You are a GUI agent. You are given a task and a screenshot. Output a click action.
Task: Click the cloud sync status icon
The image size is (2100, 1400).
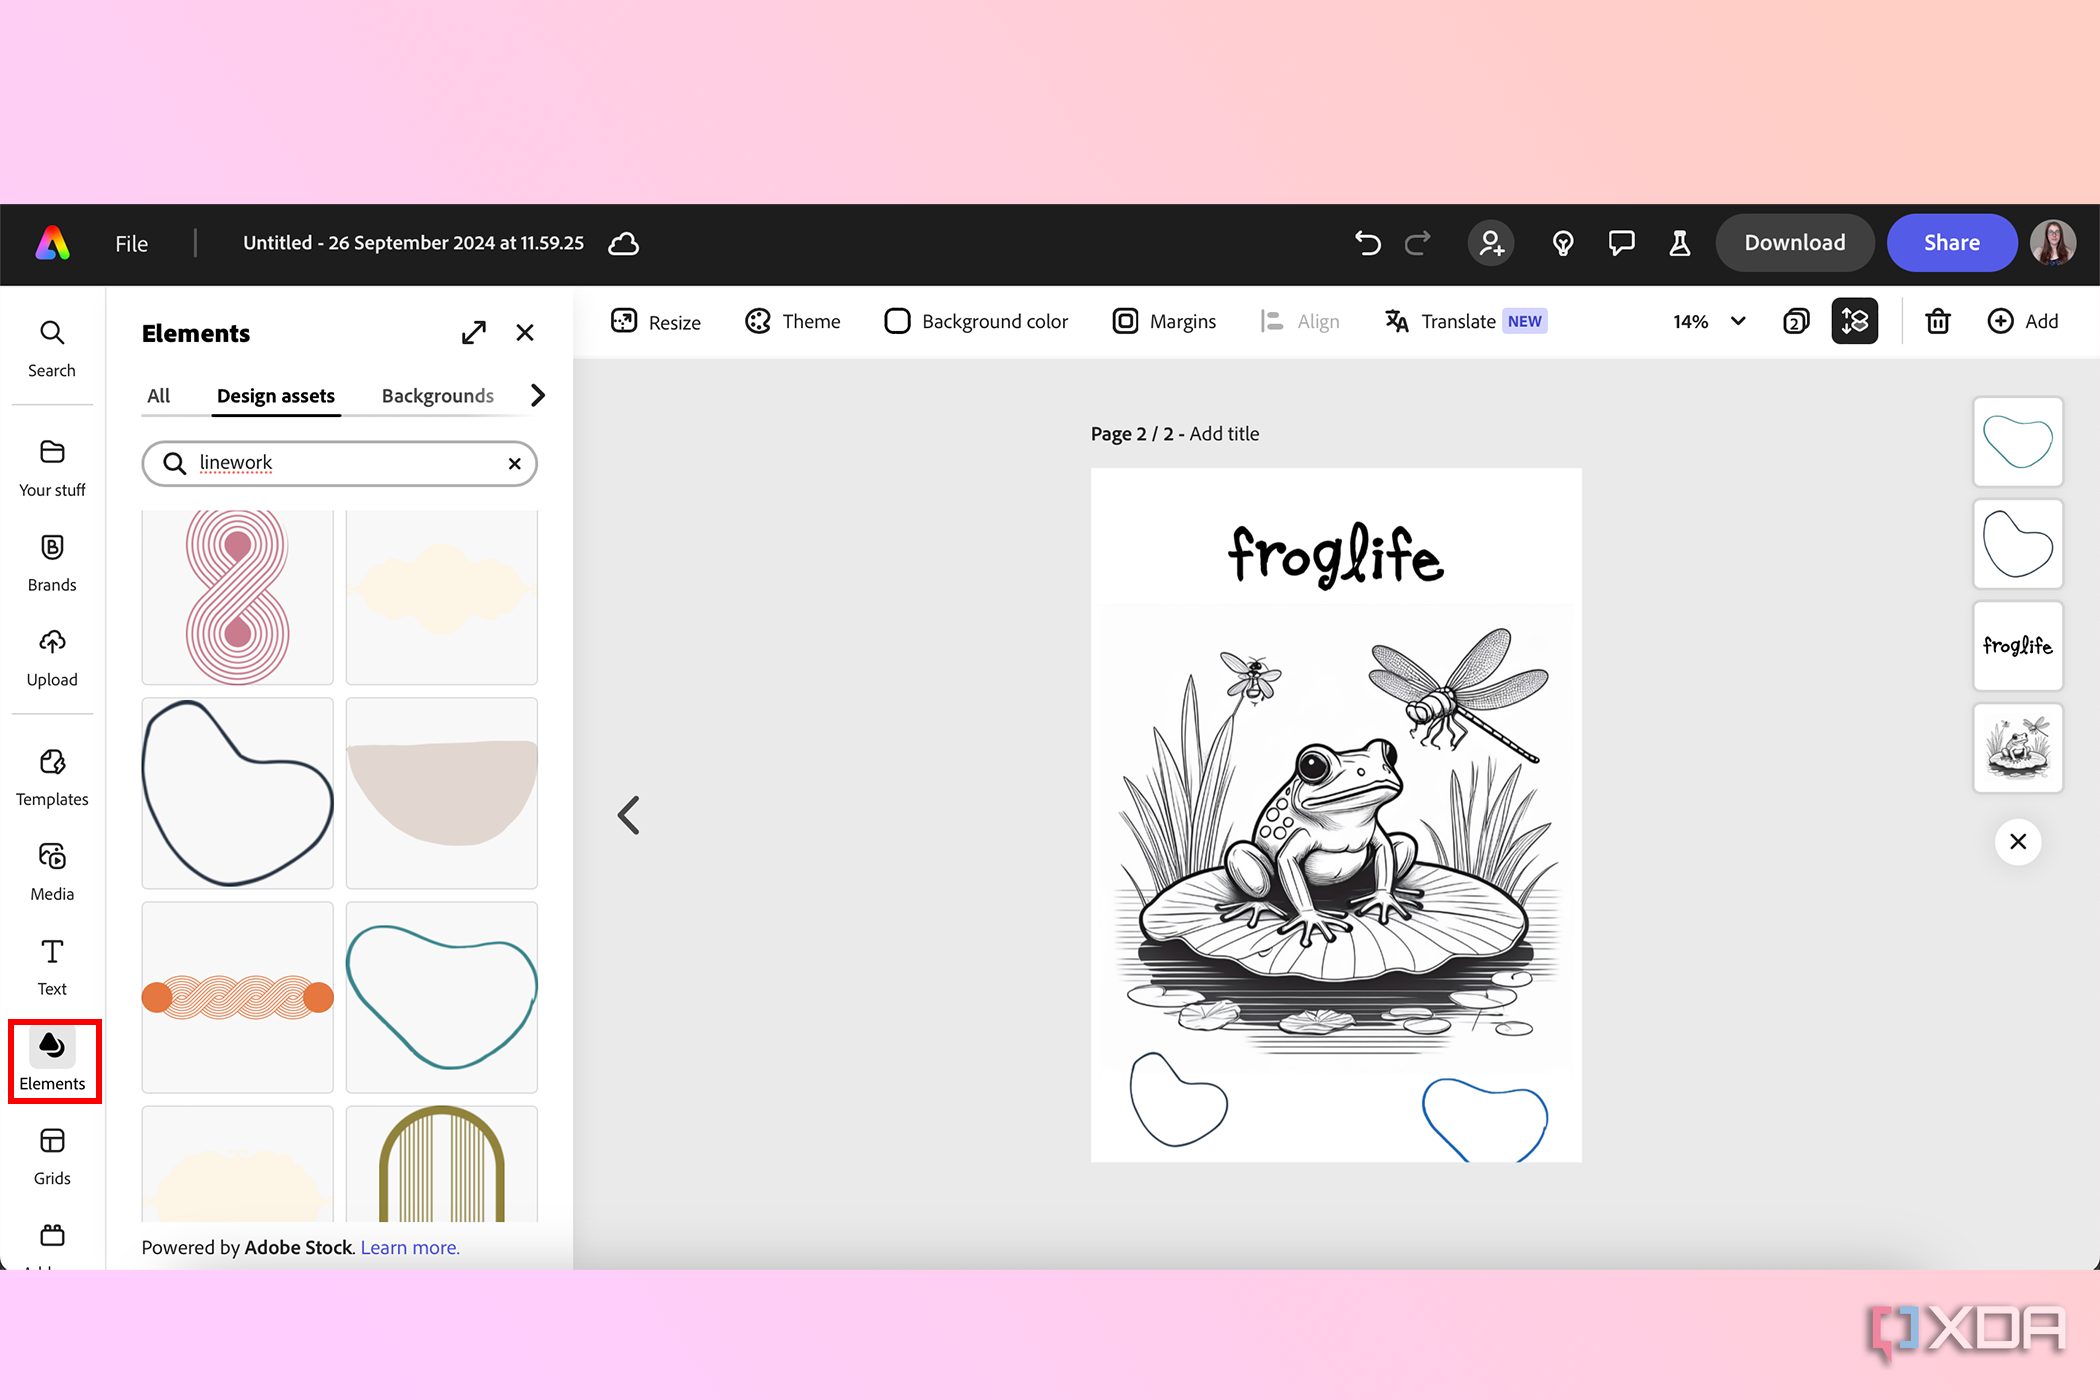point(624,243)
